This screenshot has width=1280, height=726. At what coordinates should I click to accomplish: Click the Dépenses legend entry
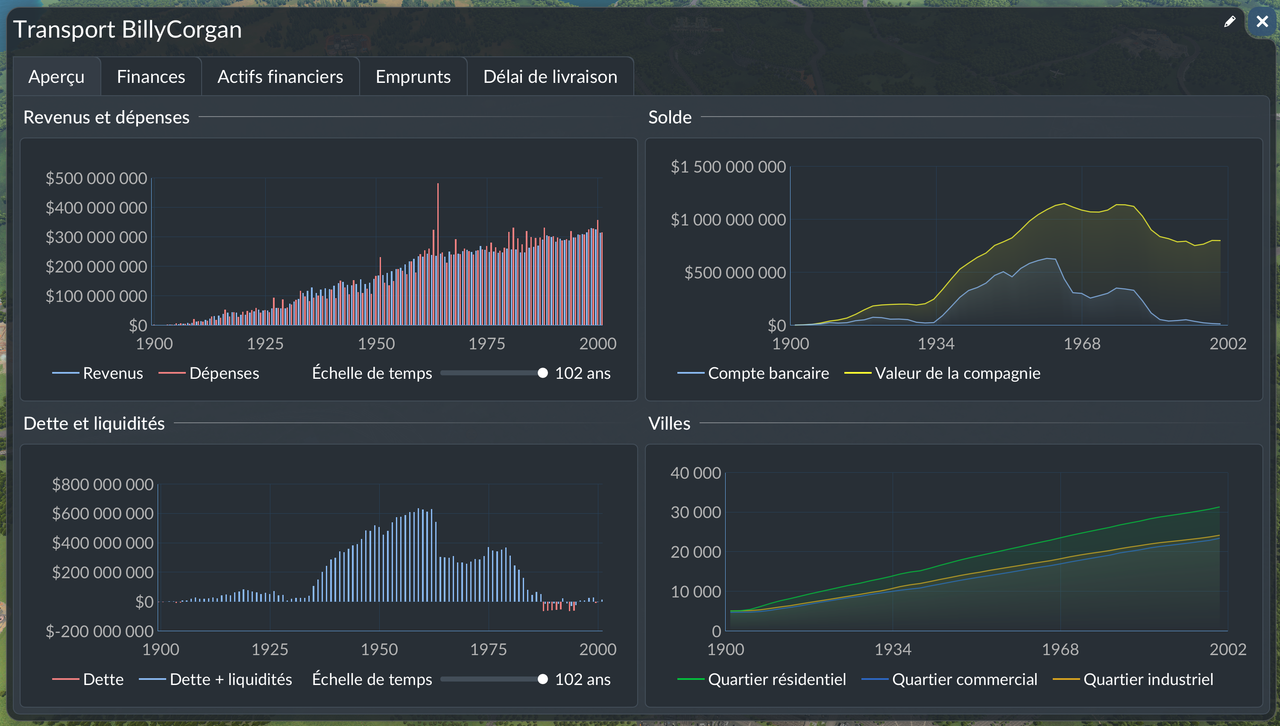209,373
